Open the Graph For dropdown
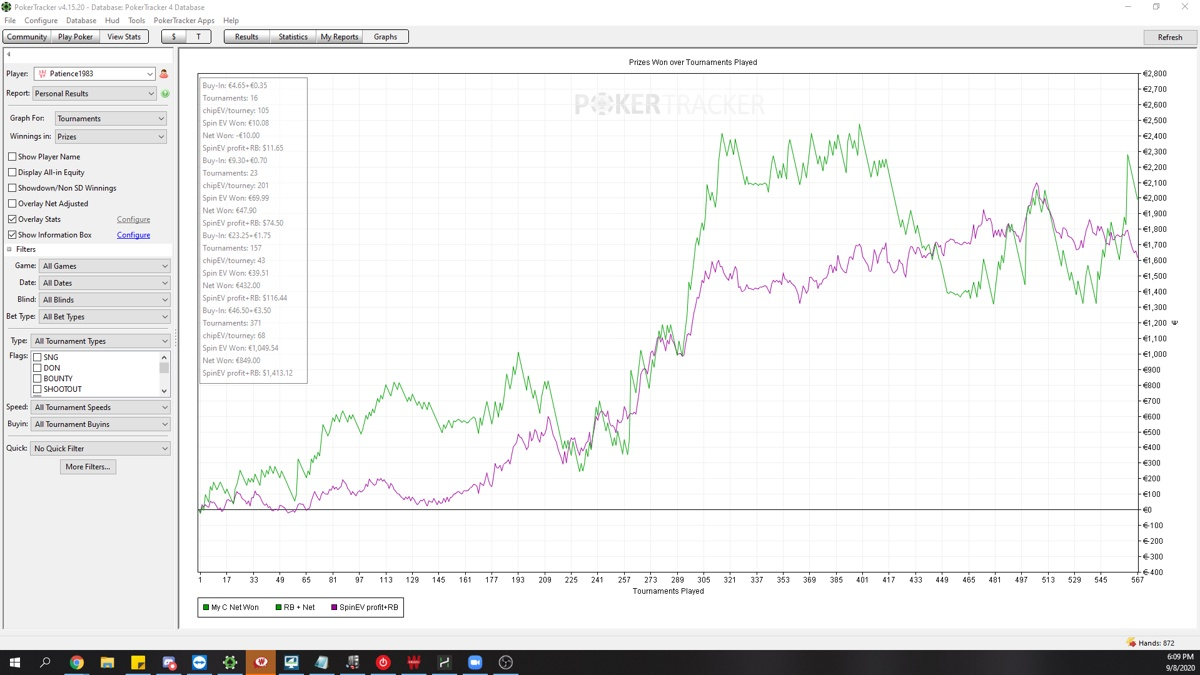Viewport: 1200px width, 675px height. coord(110,119)
